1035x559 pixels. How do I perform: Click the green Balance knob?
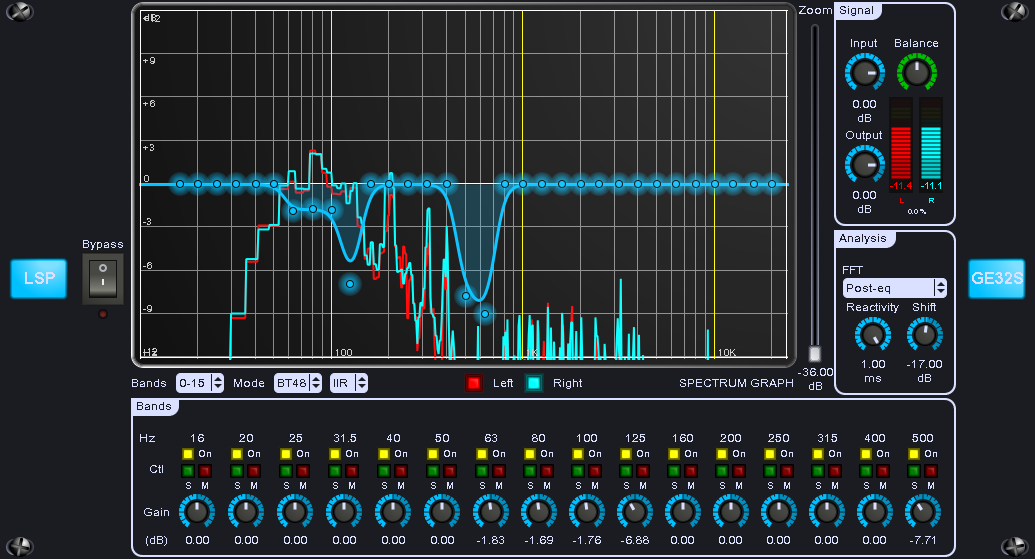(x=916, y=73)
